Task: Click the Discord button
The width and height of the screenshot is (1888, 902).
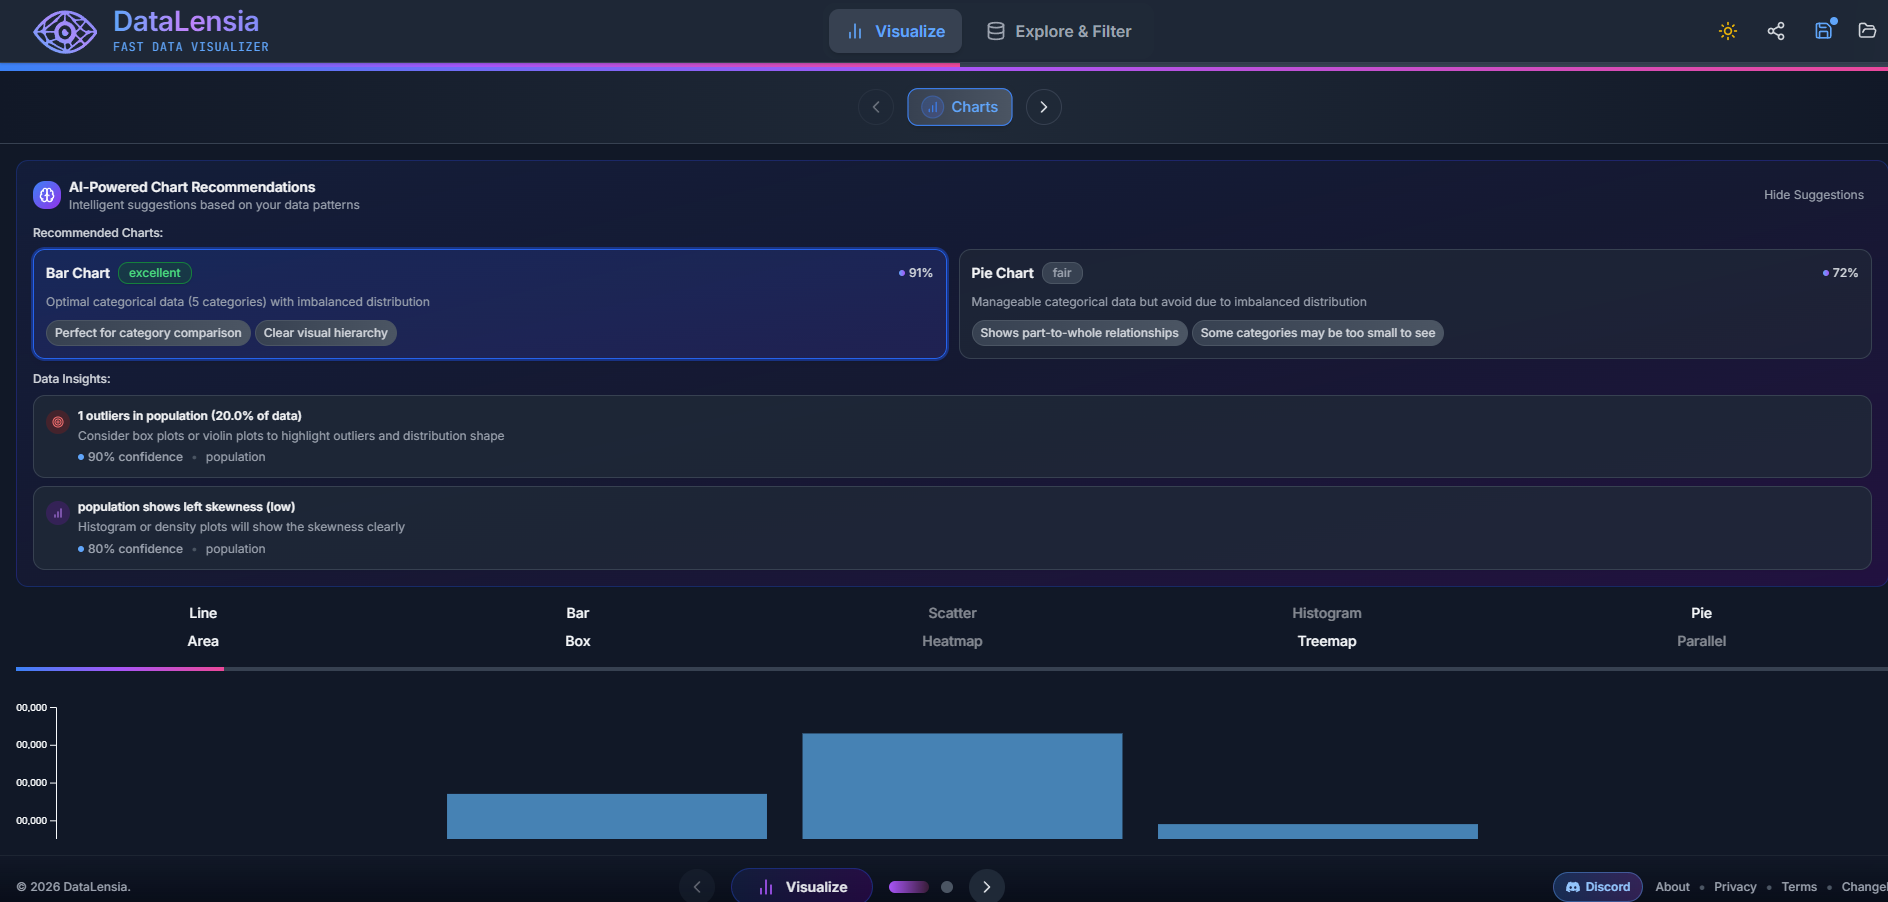Action: click(1598, 887)
